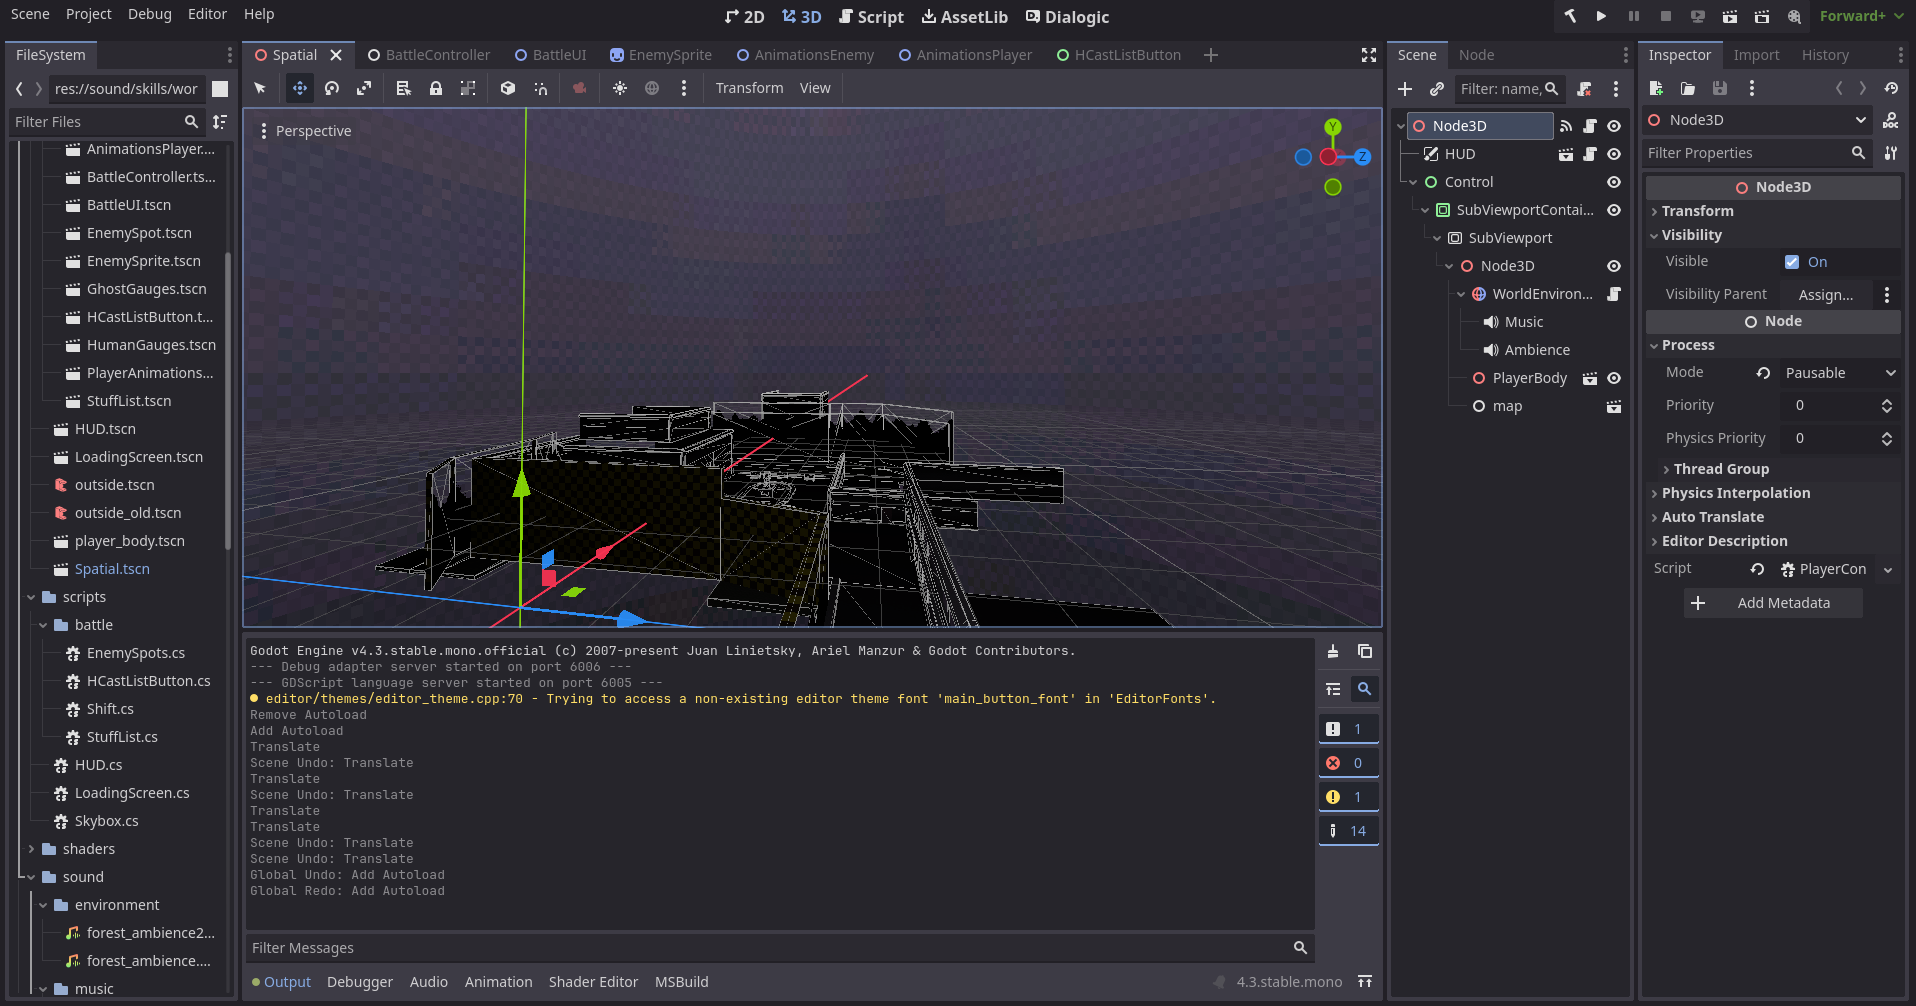Toggle SubViewportContainer visibility eye
This screenshot has height=1006, width=1916.
pyautogui.click(x=1614, y=210)
